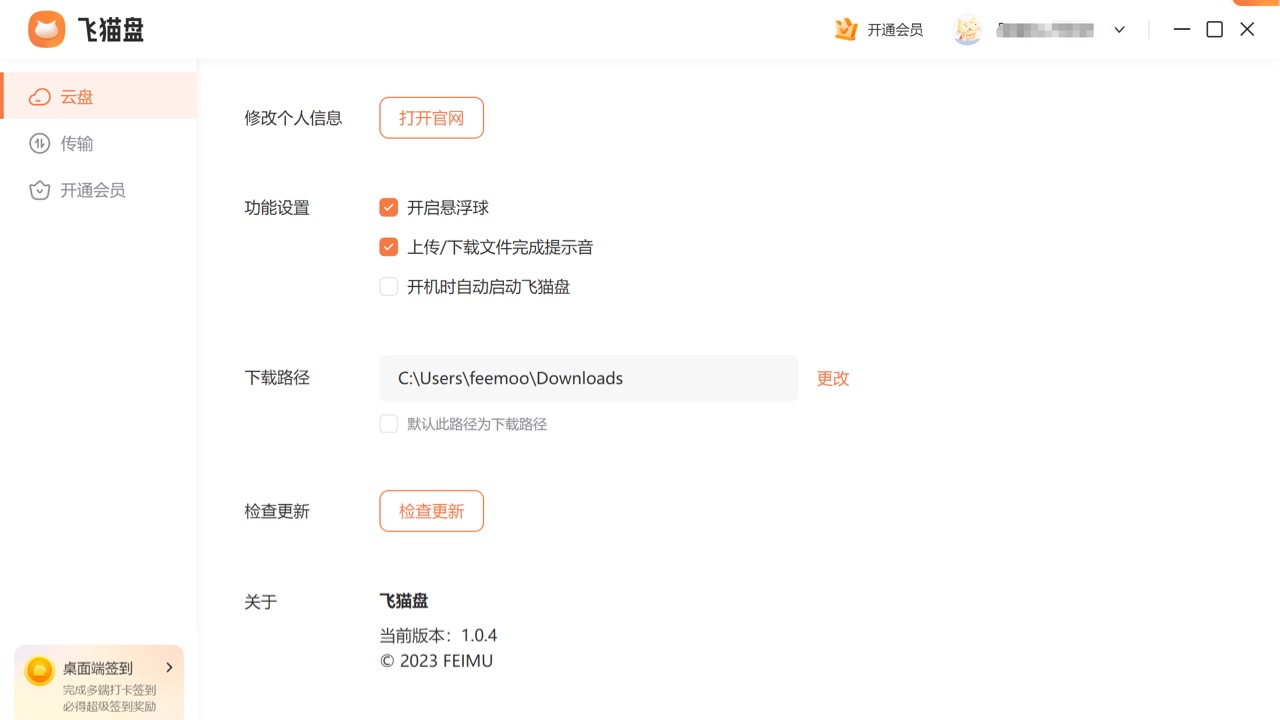
Task: Click 更改 to change download path
Action: tap(832, 378)
